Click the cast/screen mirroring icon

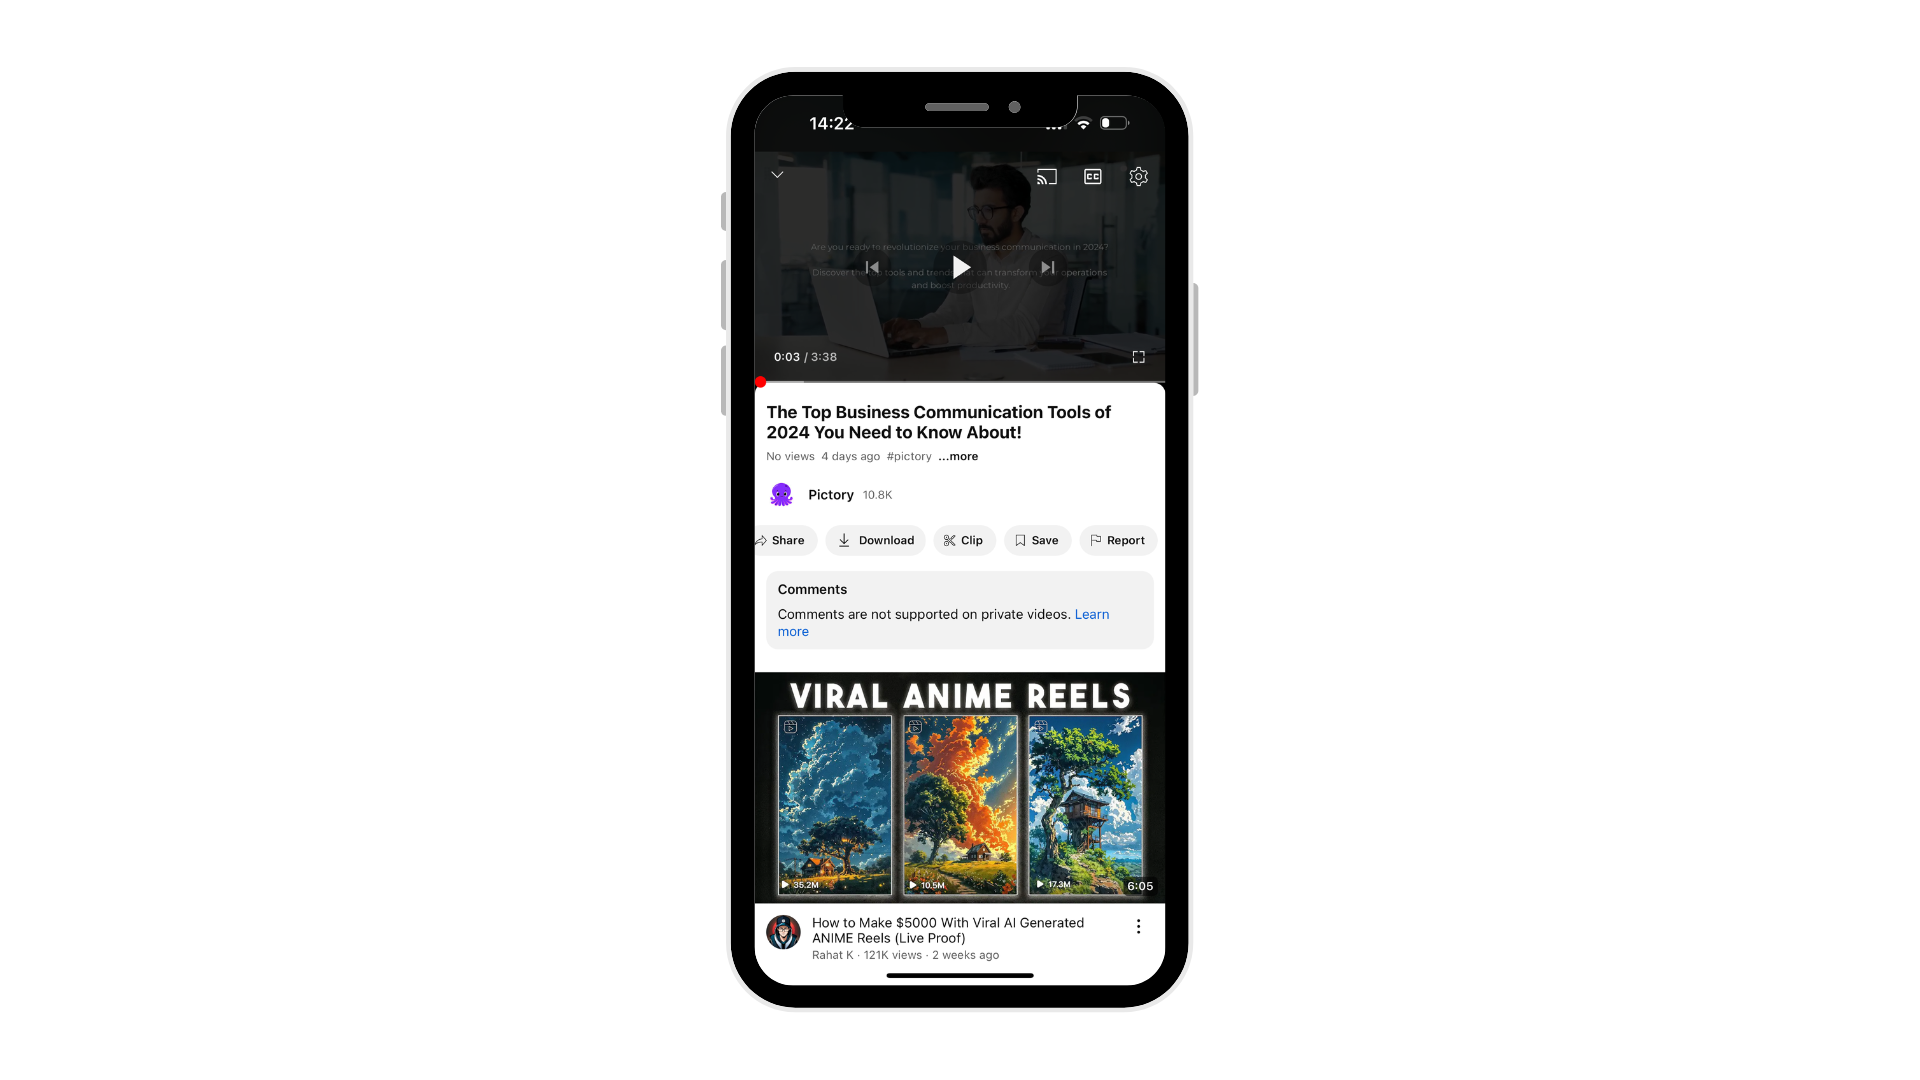tap(1046, 175)
